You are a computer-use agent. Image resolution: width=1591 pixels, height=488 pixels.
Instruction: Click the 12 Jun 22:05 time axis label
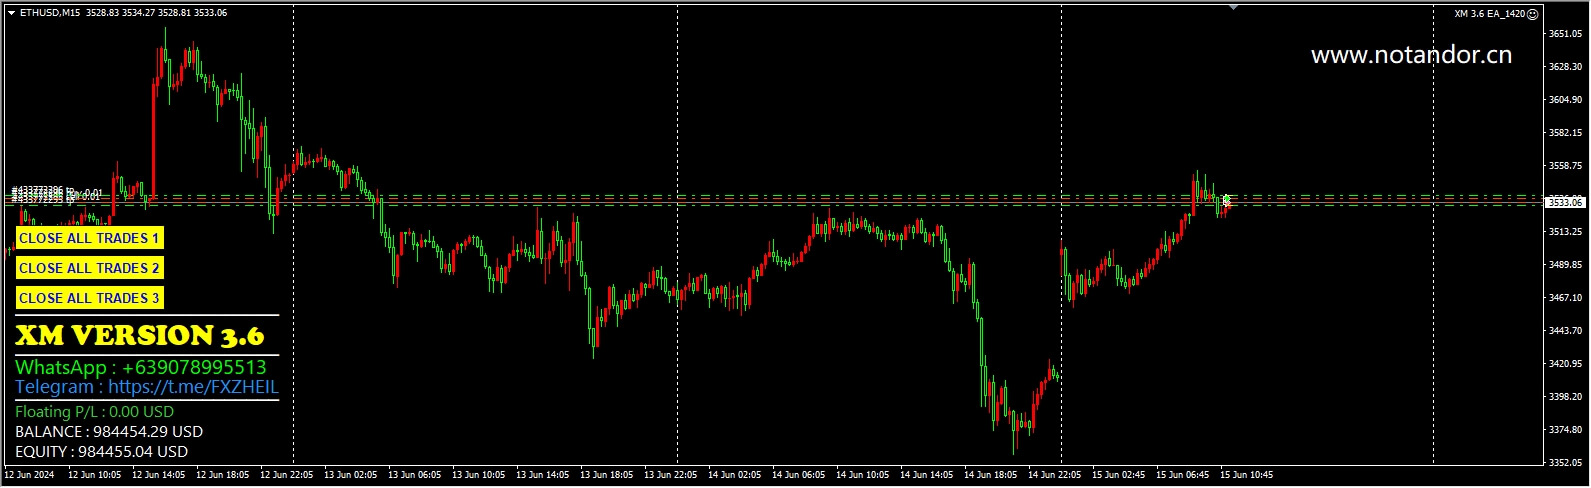coord(285,475)
